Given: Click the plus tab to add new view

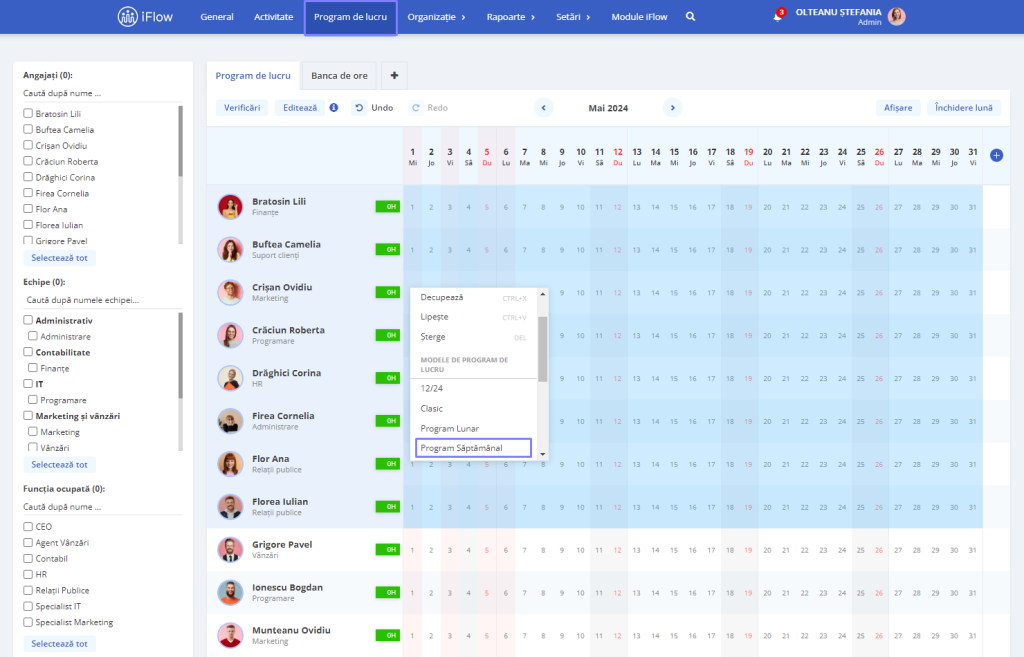Looking at the screenshot, I should 394,75.
